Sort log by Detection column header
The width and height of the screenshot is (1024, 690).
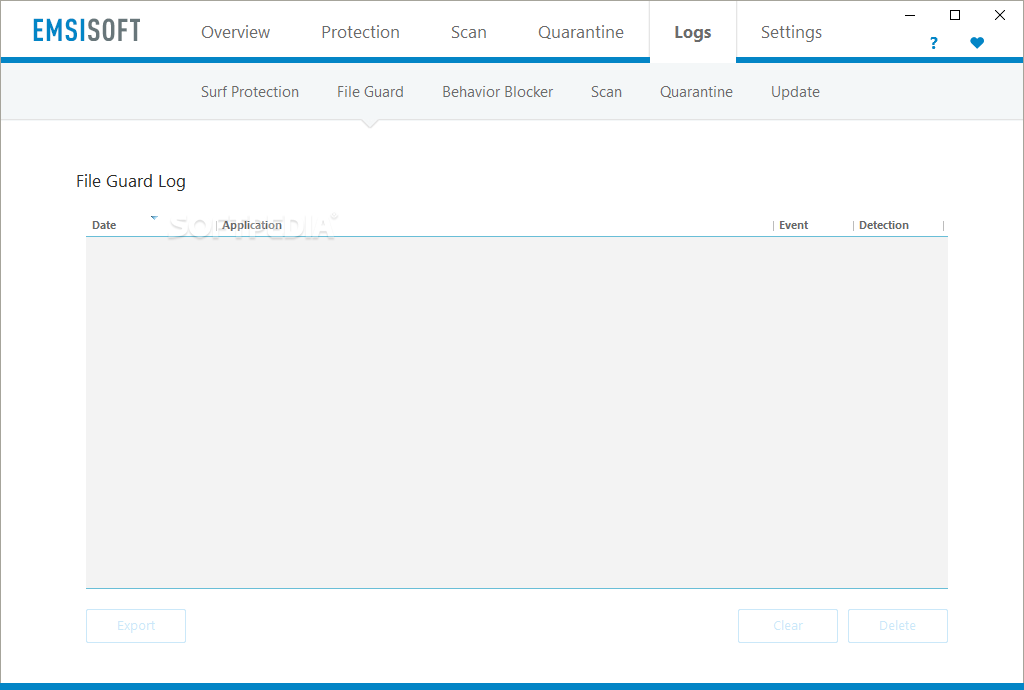[x=884, y=225]
